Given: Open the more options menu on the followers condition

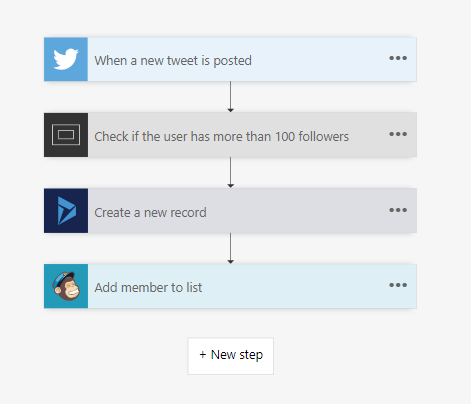Looking at the screenshot, I should click(398, 134).
